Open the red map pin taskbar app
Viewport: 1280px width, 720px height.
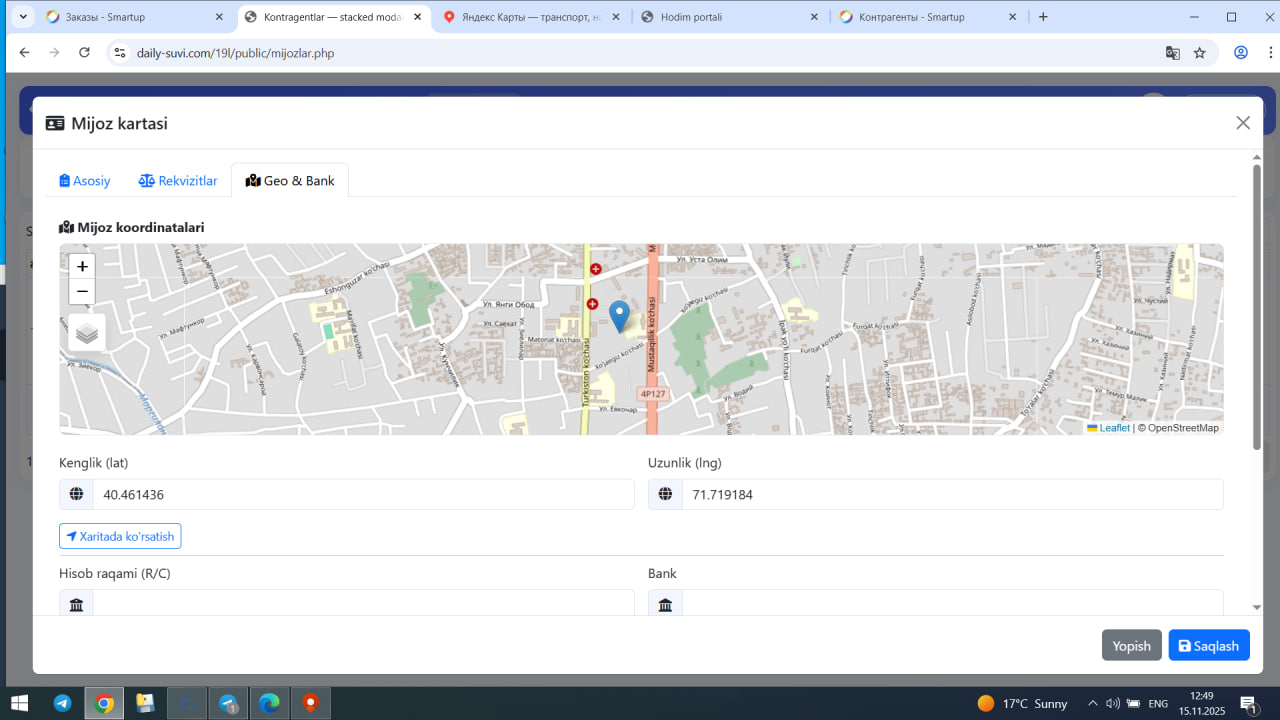coord(310,703)
